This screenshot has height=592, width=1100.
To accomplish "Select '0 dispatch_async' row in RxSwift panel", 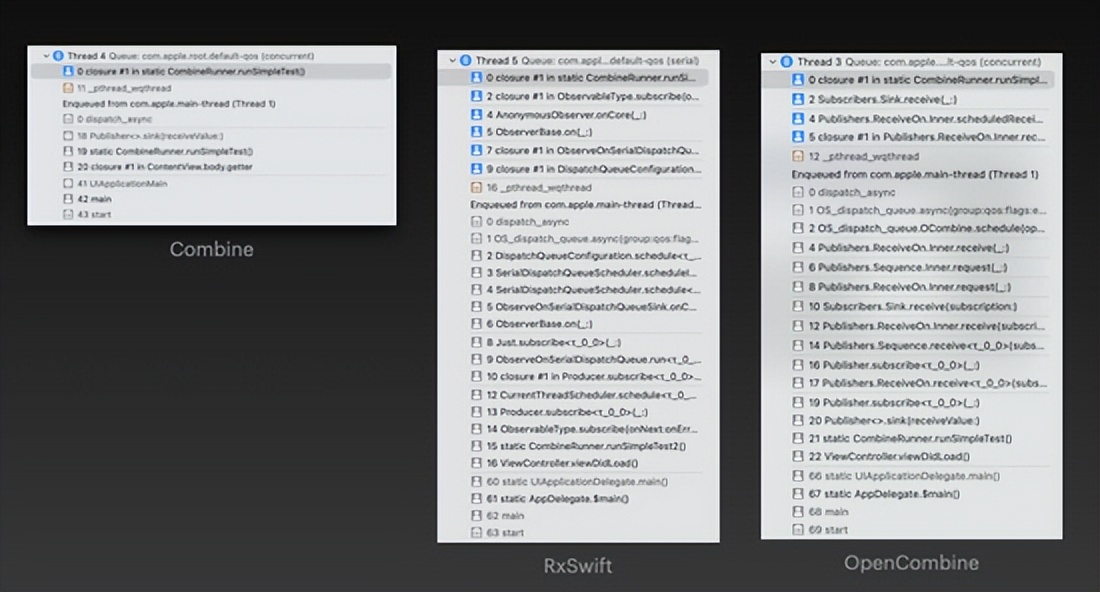I will pyautogui.click(x=573, y=222).
